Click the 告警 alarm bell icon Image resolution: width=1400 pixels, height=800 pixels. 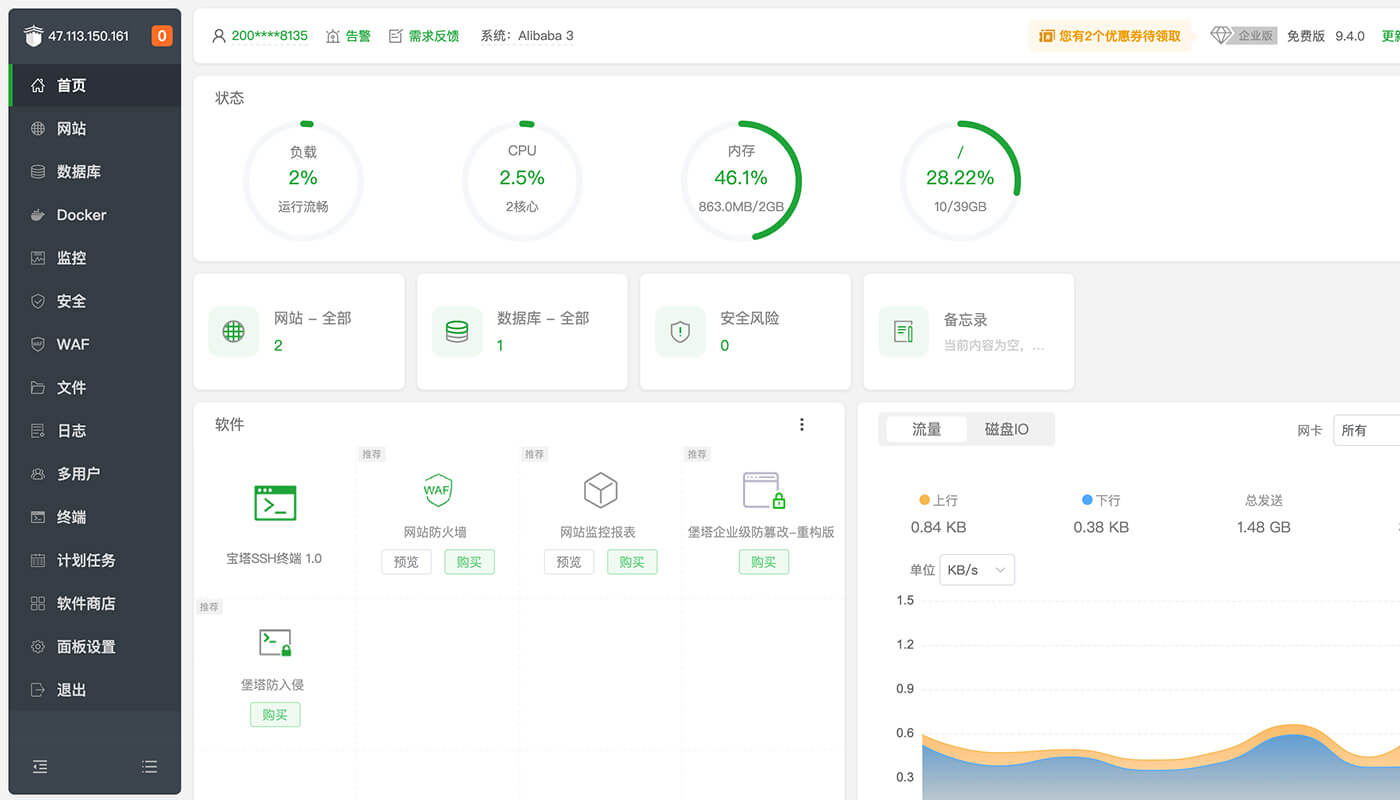pos(333,36)
